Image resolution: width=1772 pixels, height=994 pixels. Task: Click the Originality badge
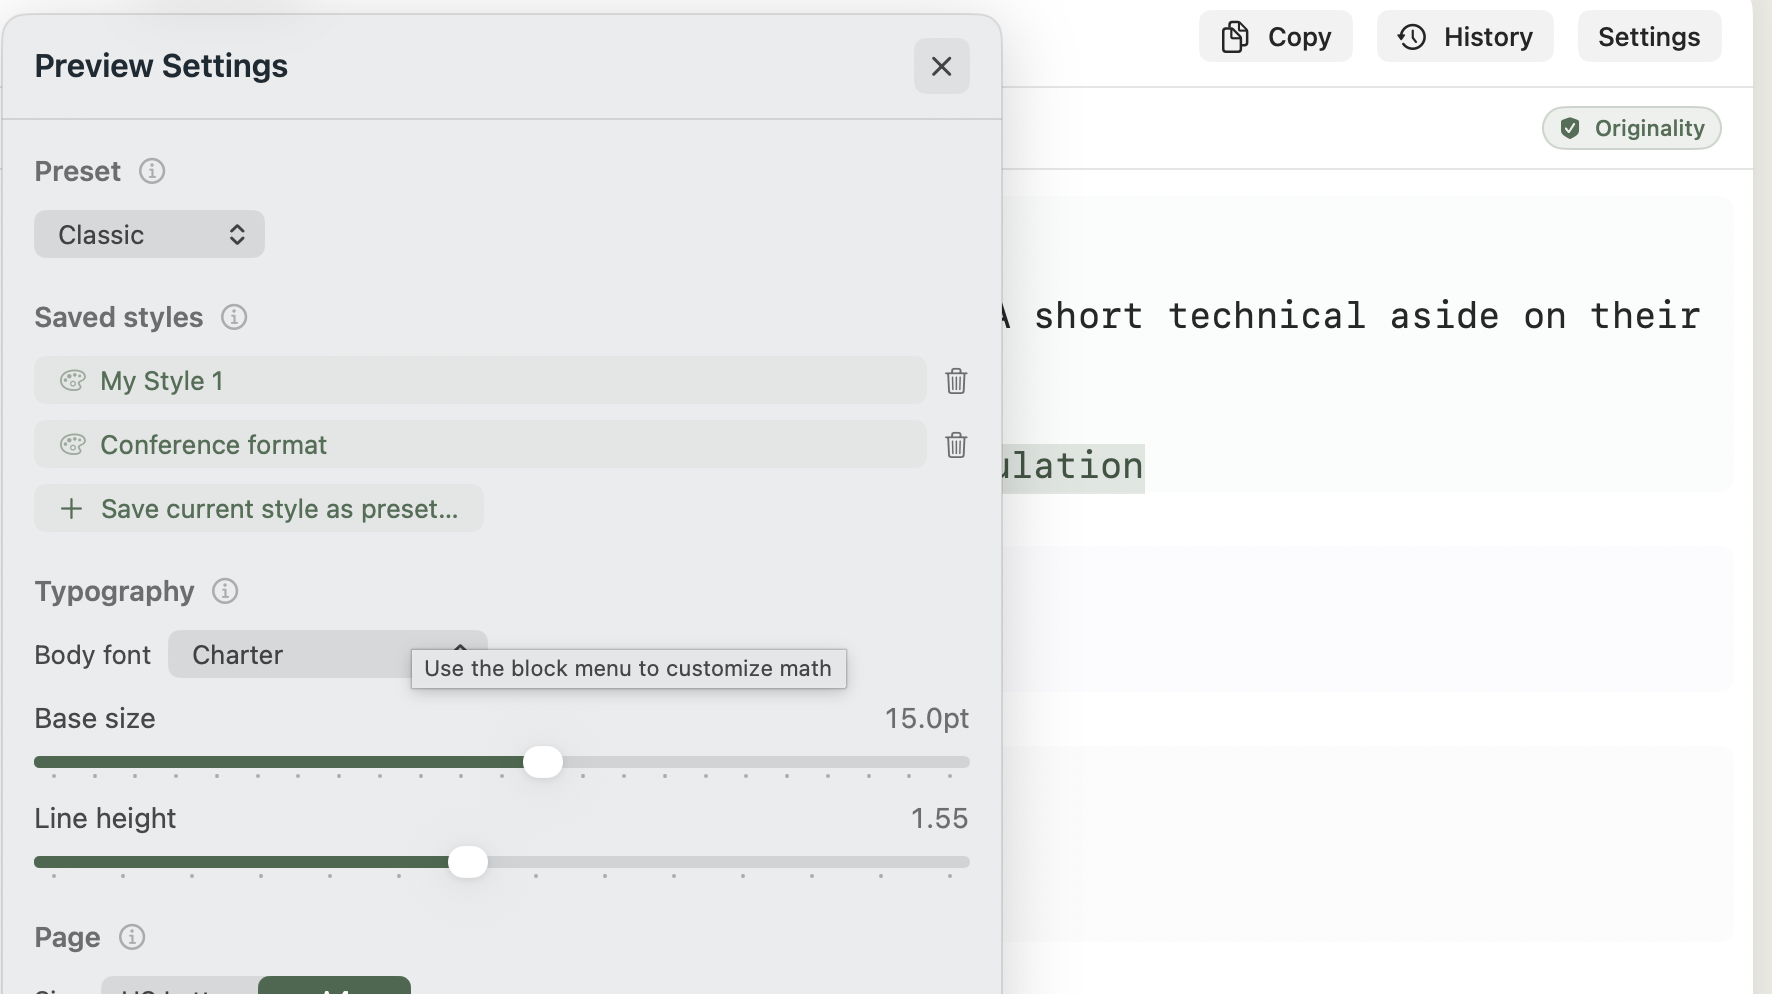(1631, 128)
